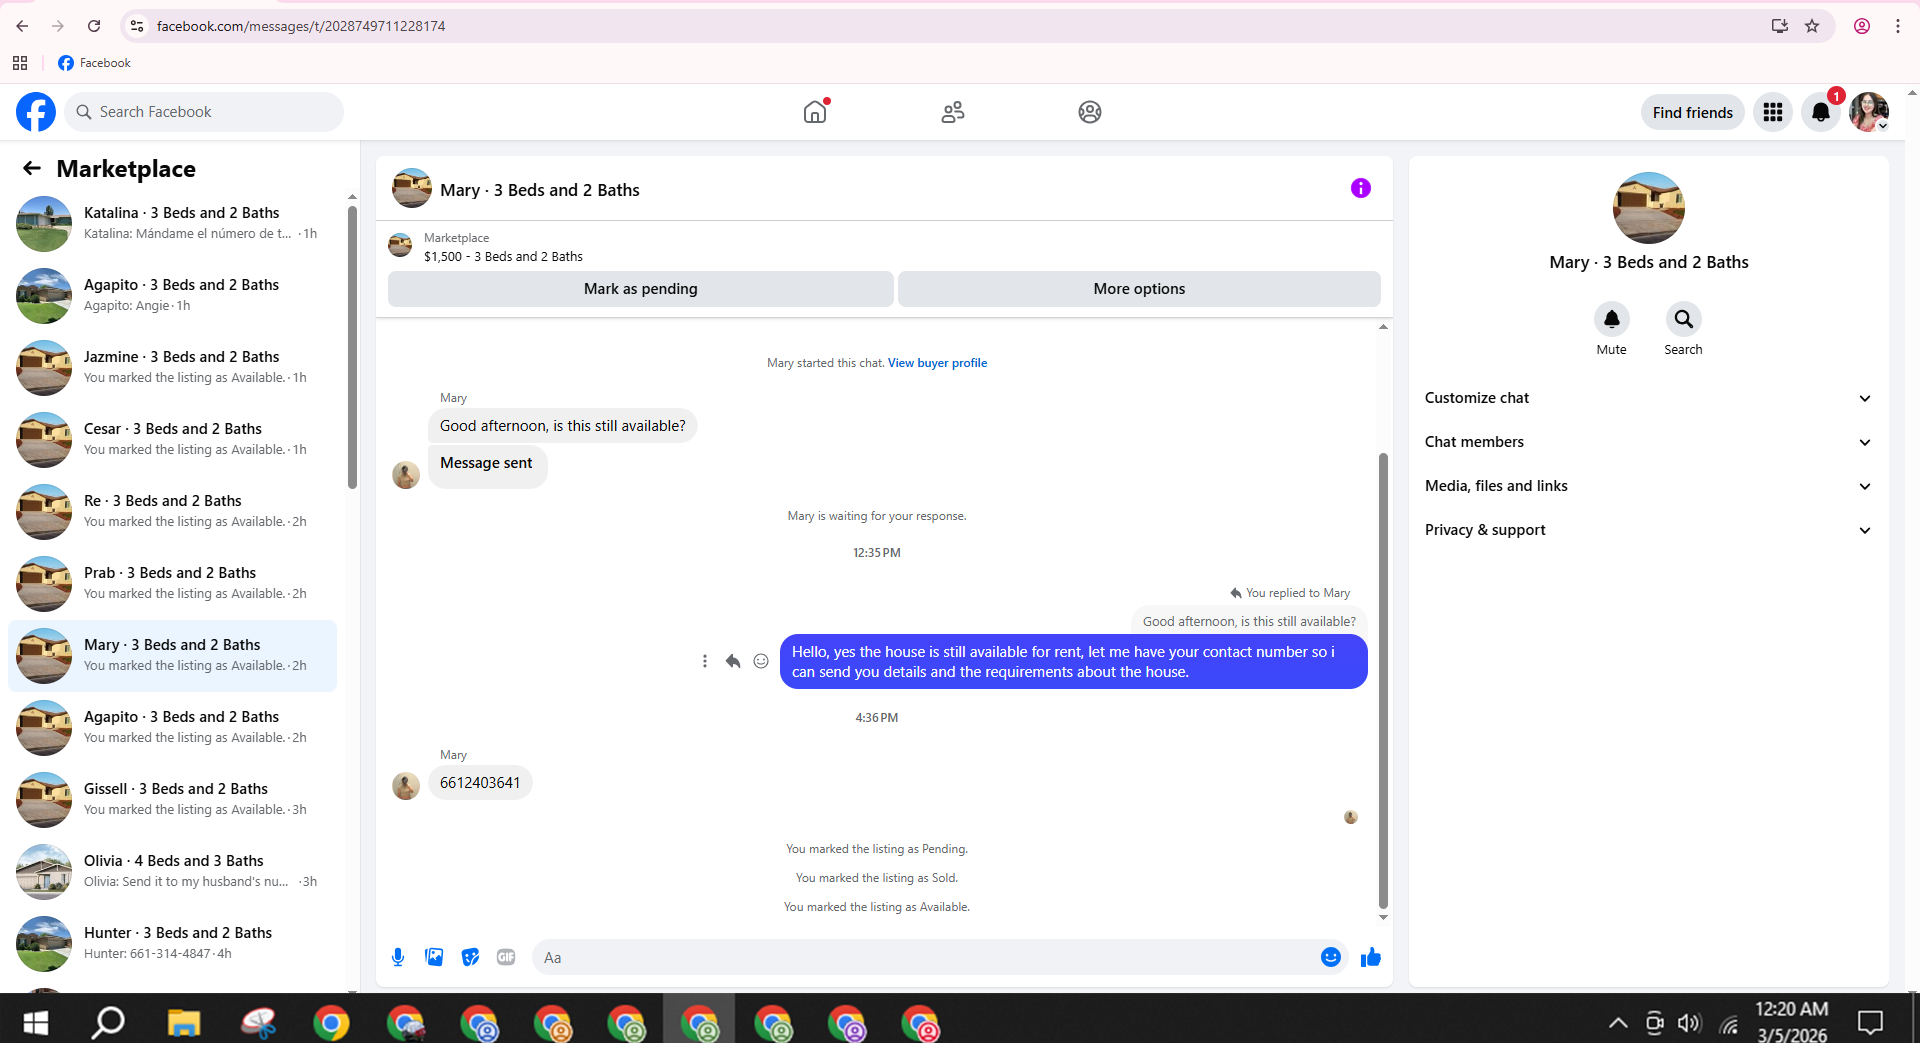Screen dimensions: 1920x1043
Task: Open conversation information purple icon
Action: (1361, 188)
